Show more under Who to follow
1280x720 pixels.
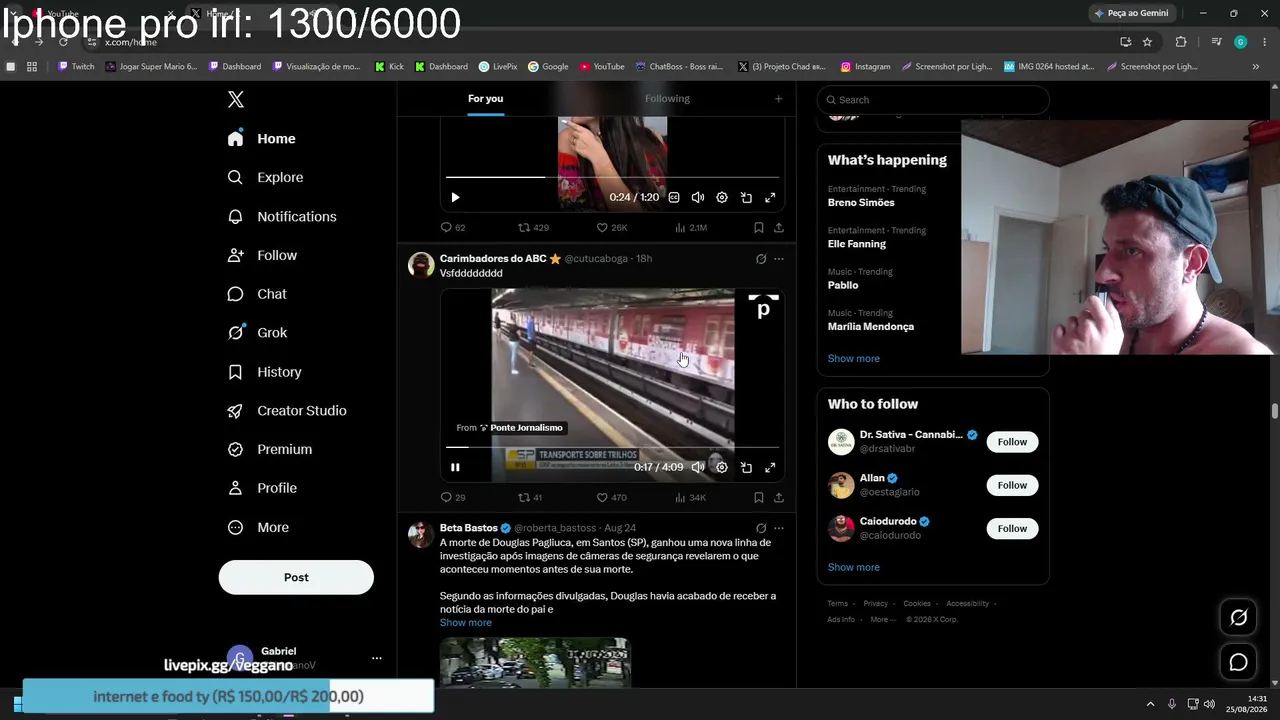(854, 567)
